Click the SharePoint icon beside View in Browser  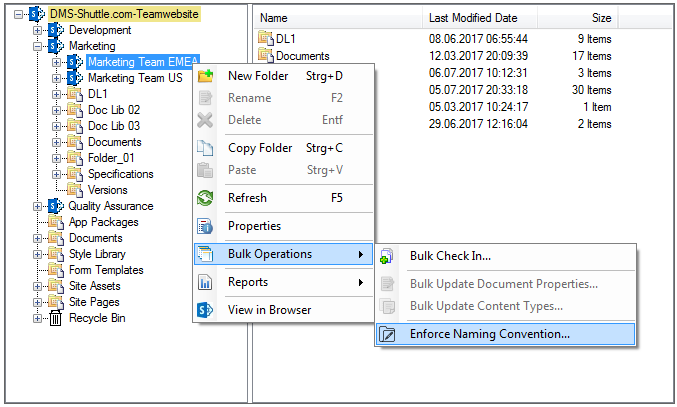click(205, 310)
